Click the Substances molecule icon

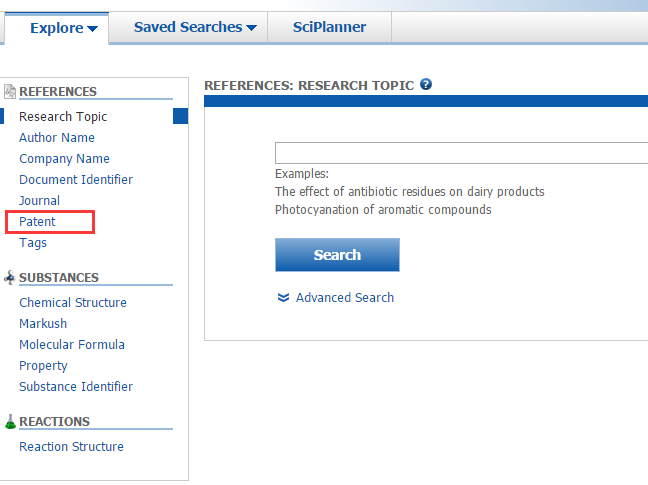click(10, 278)
